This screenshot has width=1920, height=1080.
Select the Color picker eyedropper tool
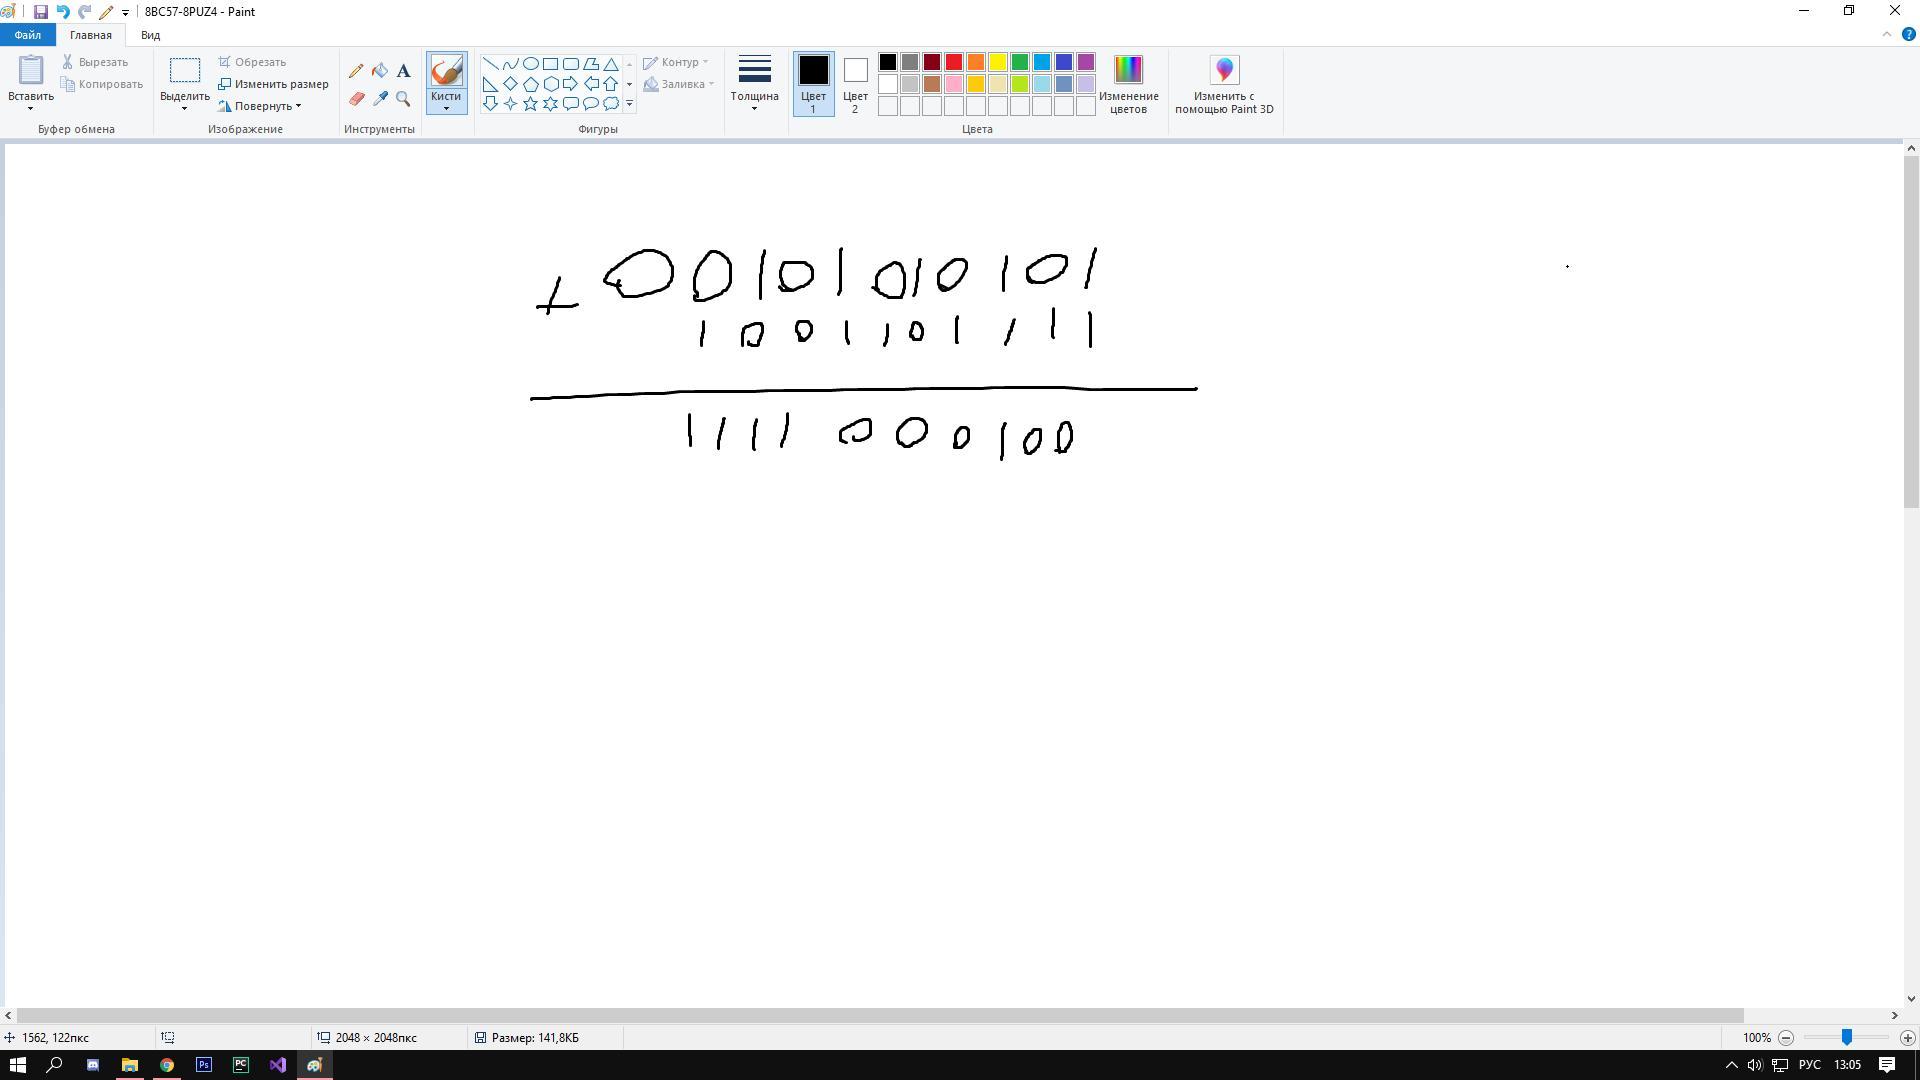[380, 98]
